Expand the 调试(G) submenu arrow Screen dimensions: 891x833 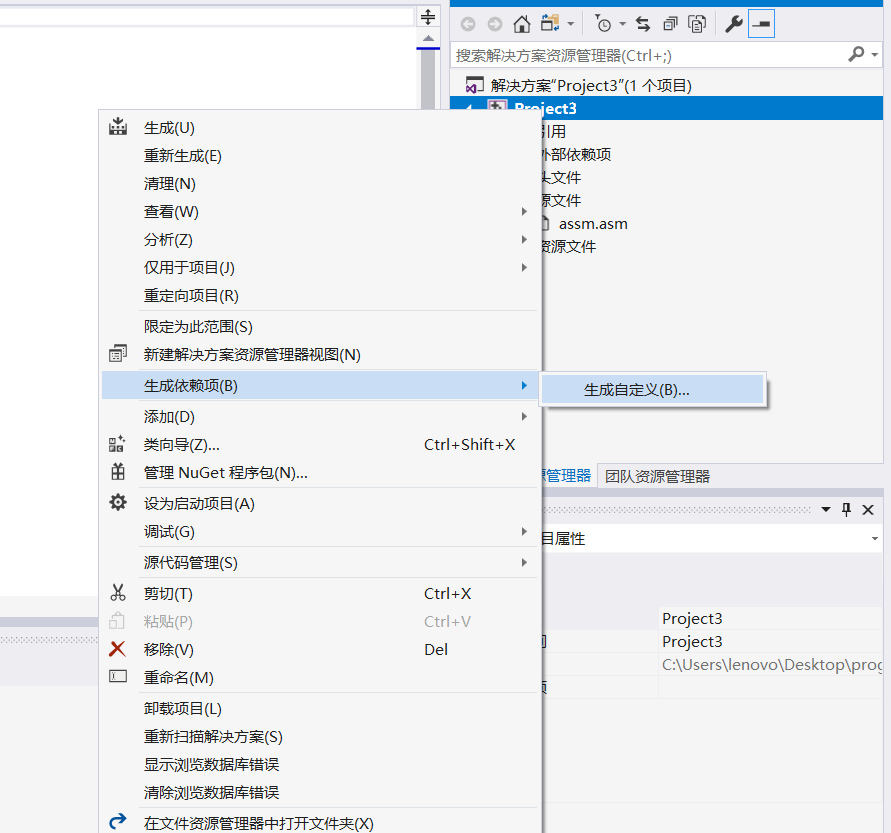(x=524, y=531)
